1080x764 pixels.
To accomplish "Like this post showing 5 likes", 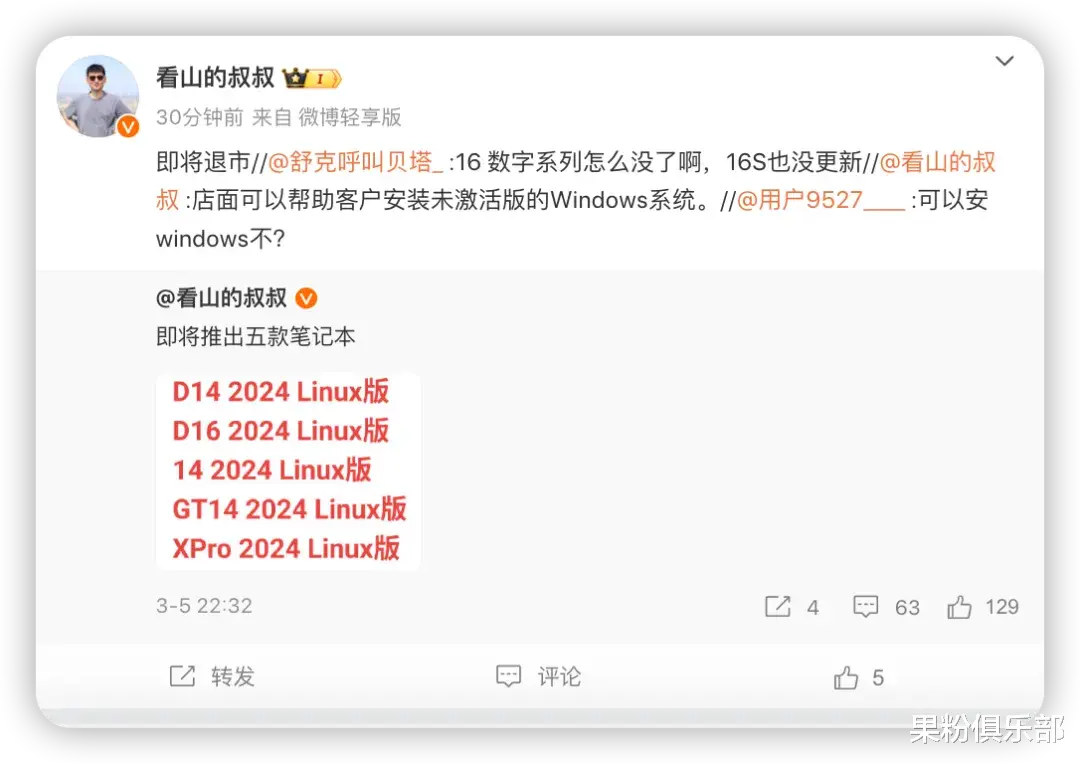I will [846, 678].
